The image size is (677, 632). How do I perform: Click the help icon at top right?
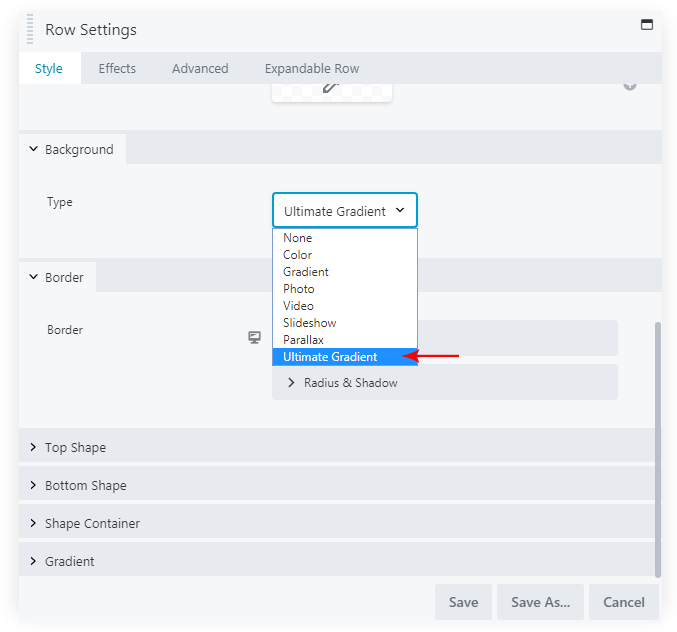(x=630, y=85)
